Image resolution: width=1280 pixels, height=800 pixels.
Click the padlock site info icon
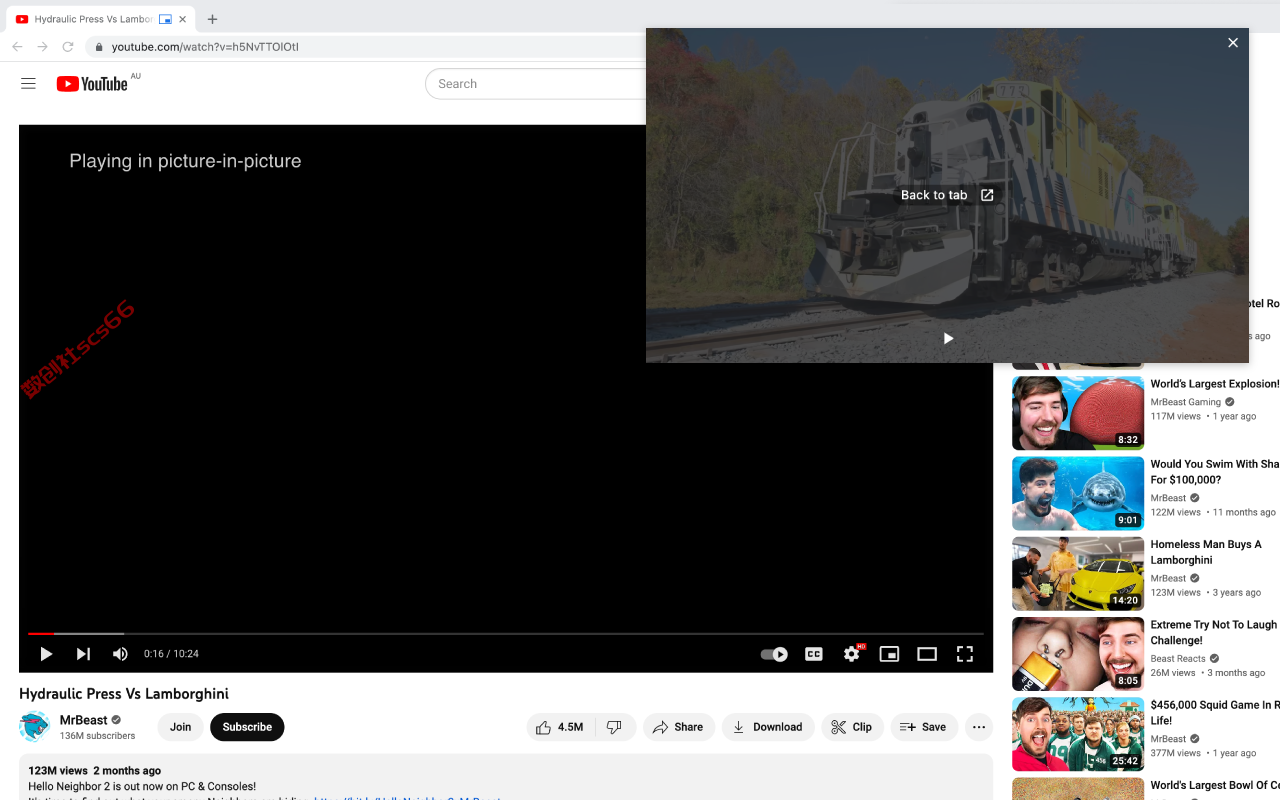tap(98, 47)
